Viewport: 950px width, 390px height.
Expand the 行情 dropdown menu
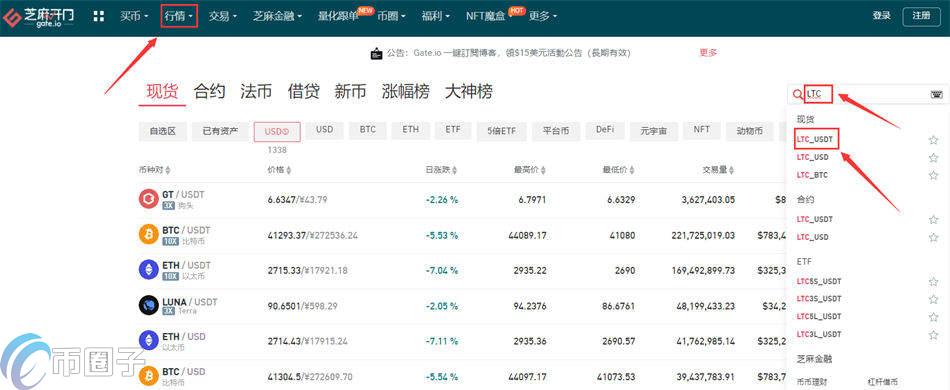(179, 17)
